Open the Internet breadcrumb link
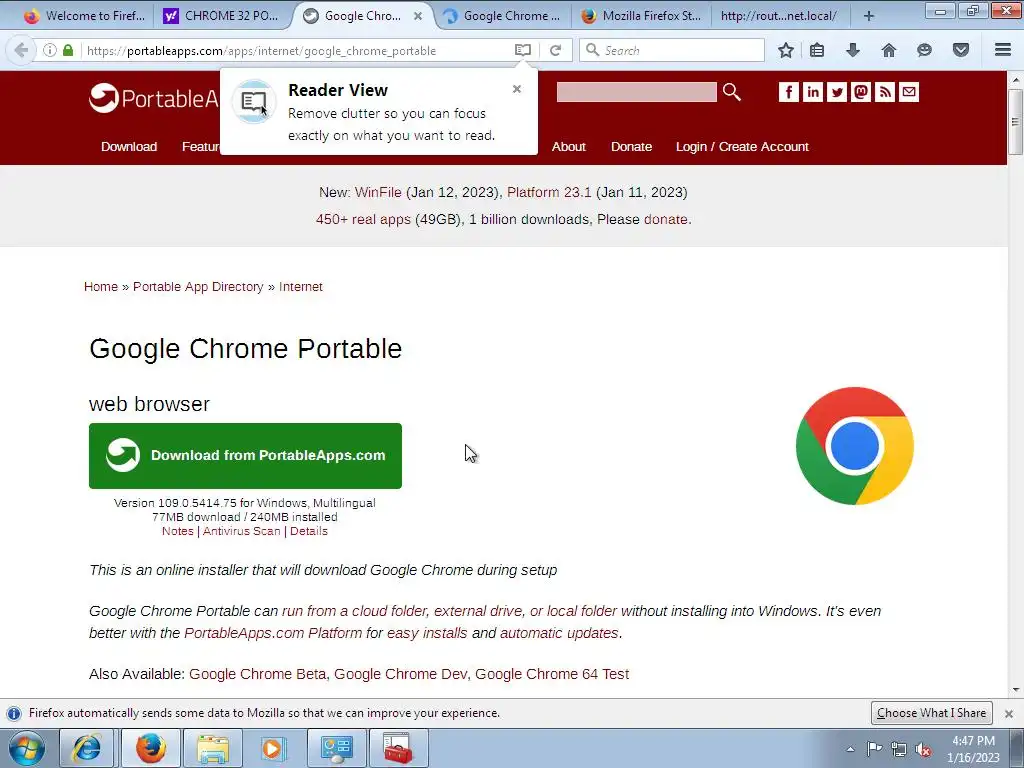The width and height of the screenshot is (1024, 768). (x=300, y=287)
